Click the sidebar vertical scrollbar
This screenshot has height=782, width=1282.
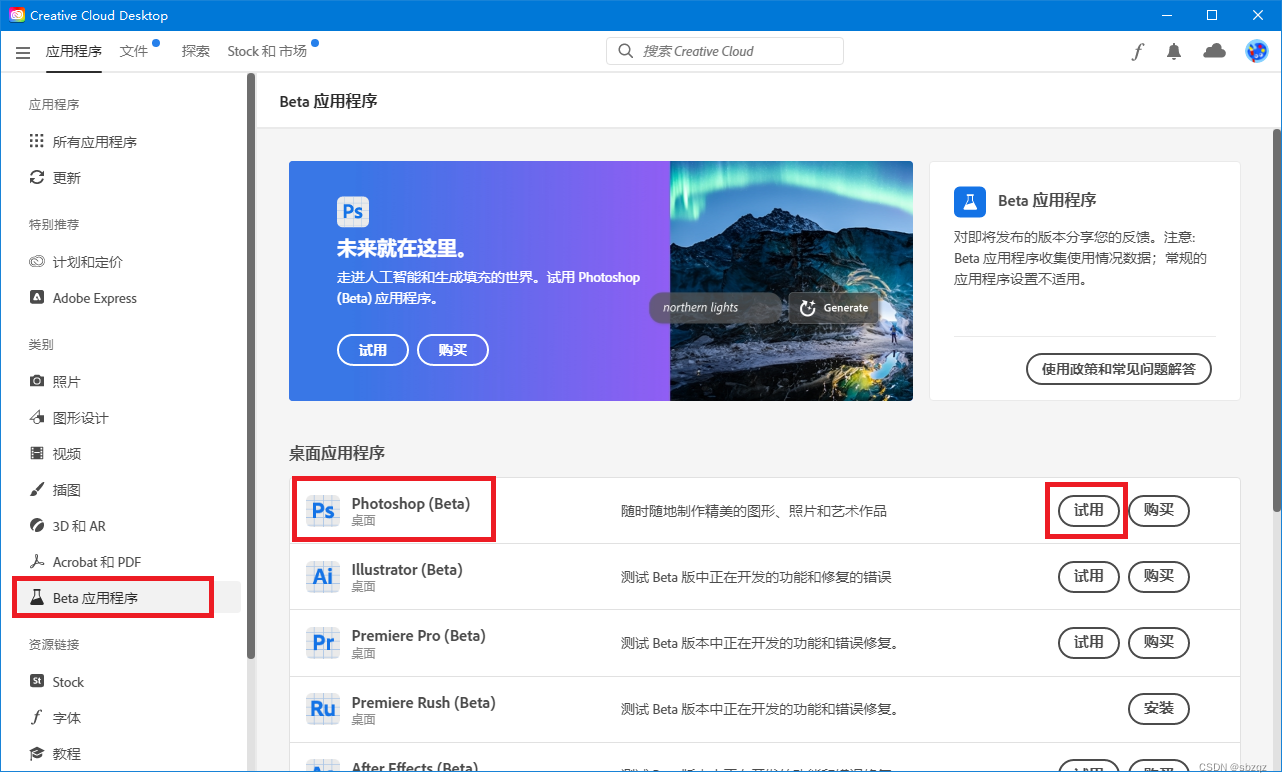(x=251, y=366)
